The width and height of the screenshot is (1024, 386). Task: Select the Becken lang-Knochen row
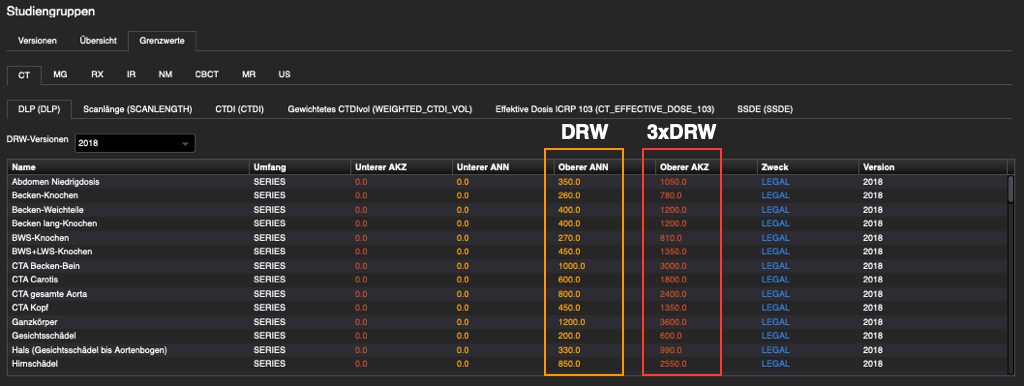tap(507, 223)
